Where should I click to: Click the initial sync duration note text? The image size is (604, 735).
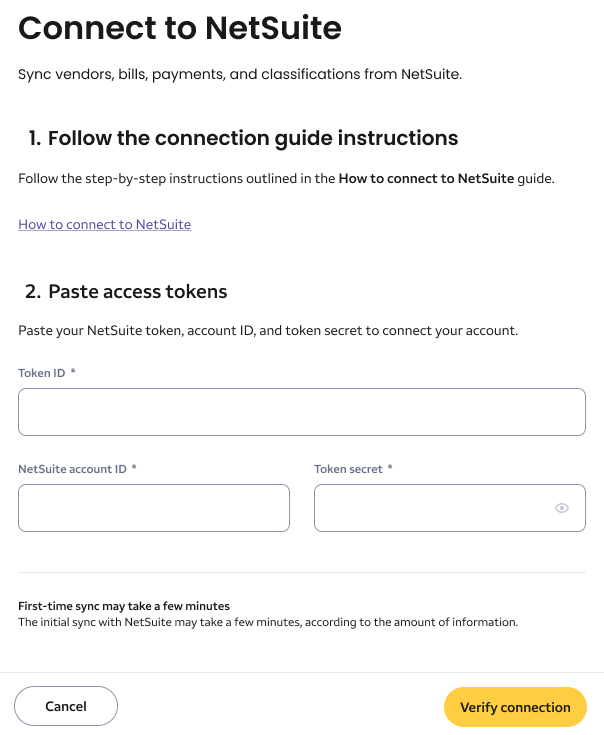point(268,622)
